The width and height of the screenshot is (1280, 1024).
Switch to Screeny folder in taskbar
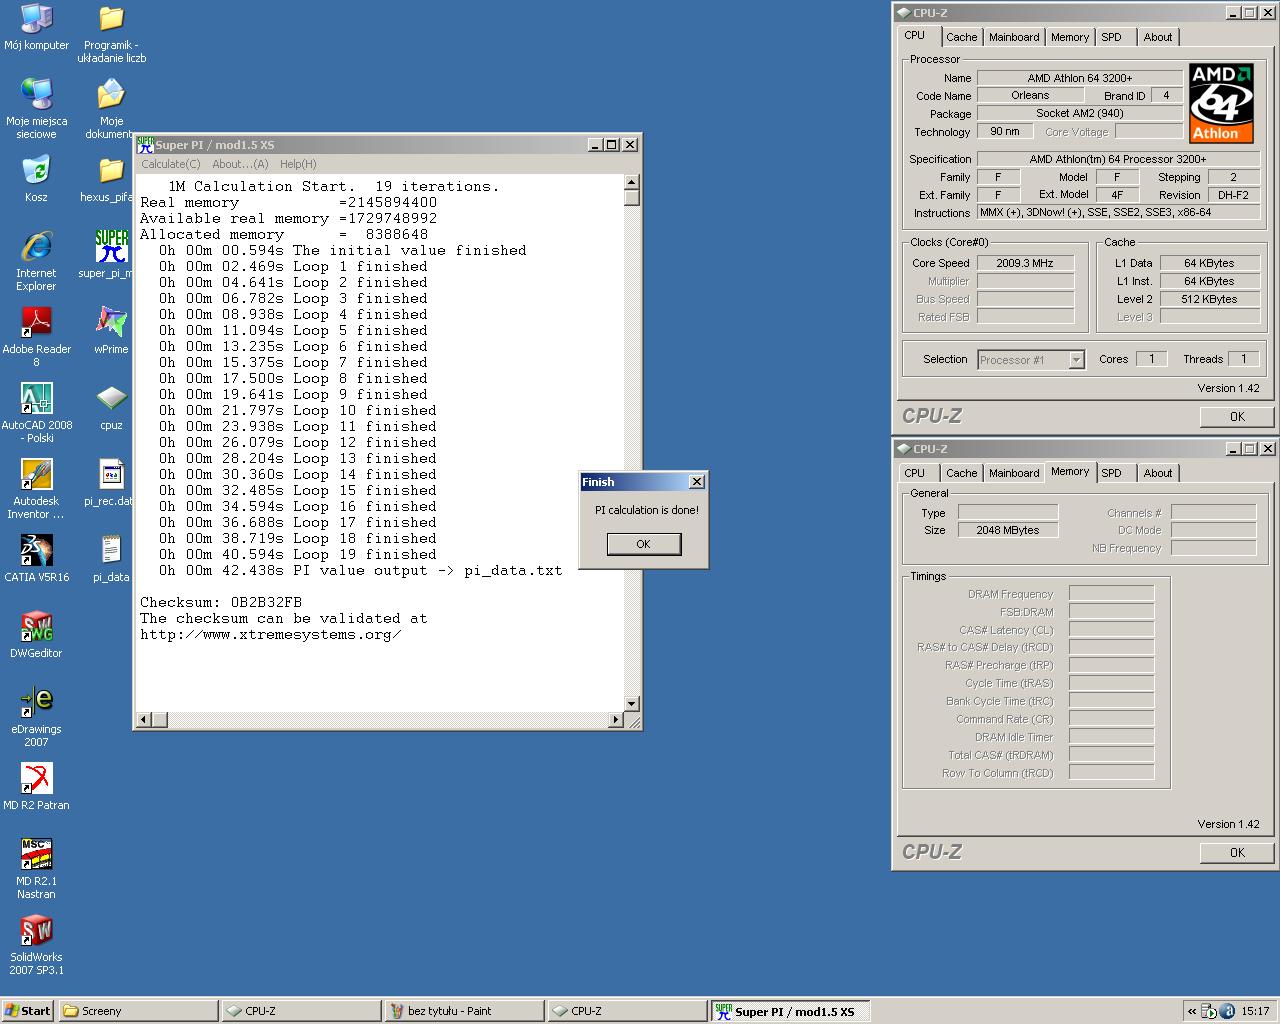click(138, 1011)
